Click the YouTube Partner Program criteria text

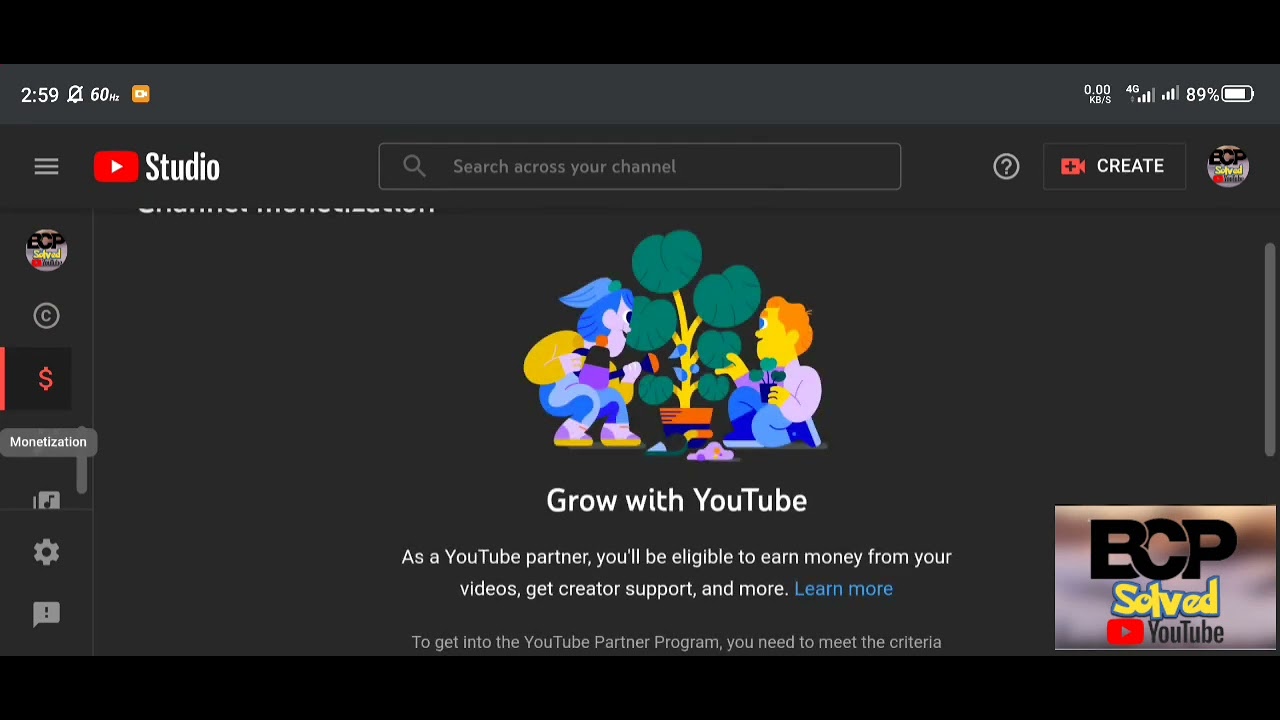[x=676, y=642]
